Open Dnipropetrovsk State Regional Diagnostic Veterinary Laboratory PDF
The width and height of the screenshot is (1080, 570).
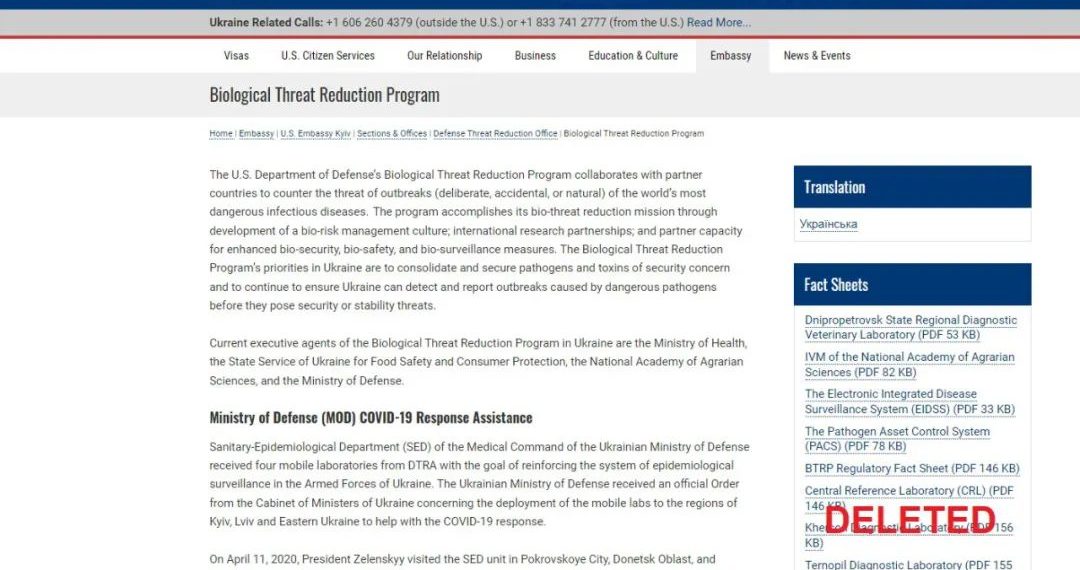pyautogui.click(x=911, y=328)
